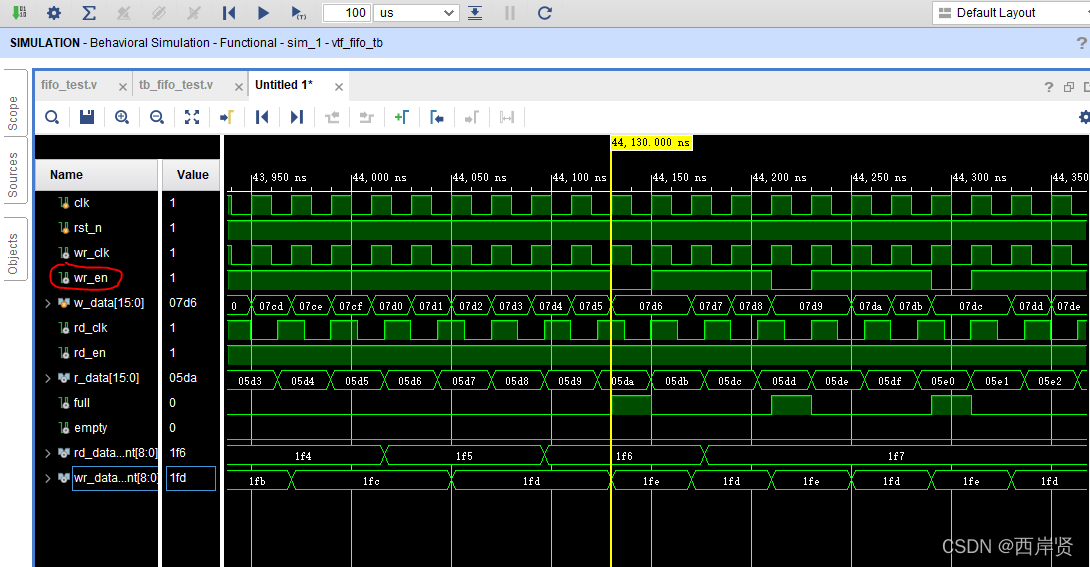Float the waveform window icon
This screenshot has height=567, width=1090.
pos(1068,87)
